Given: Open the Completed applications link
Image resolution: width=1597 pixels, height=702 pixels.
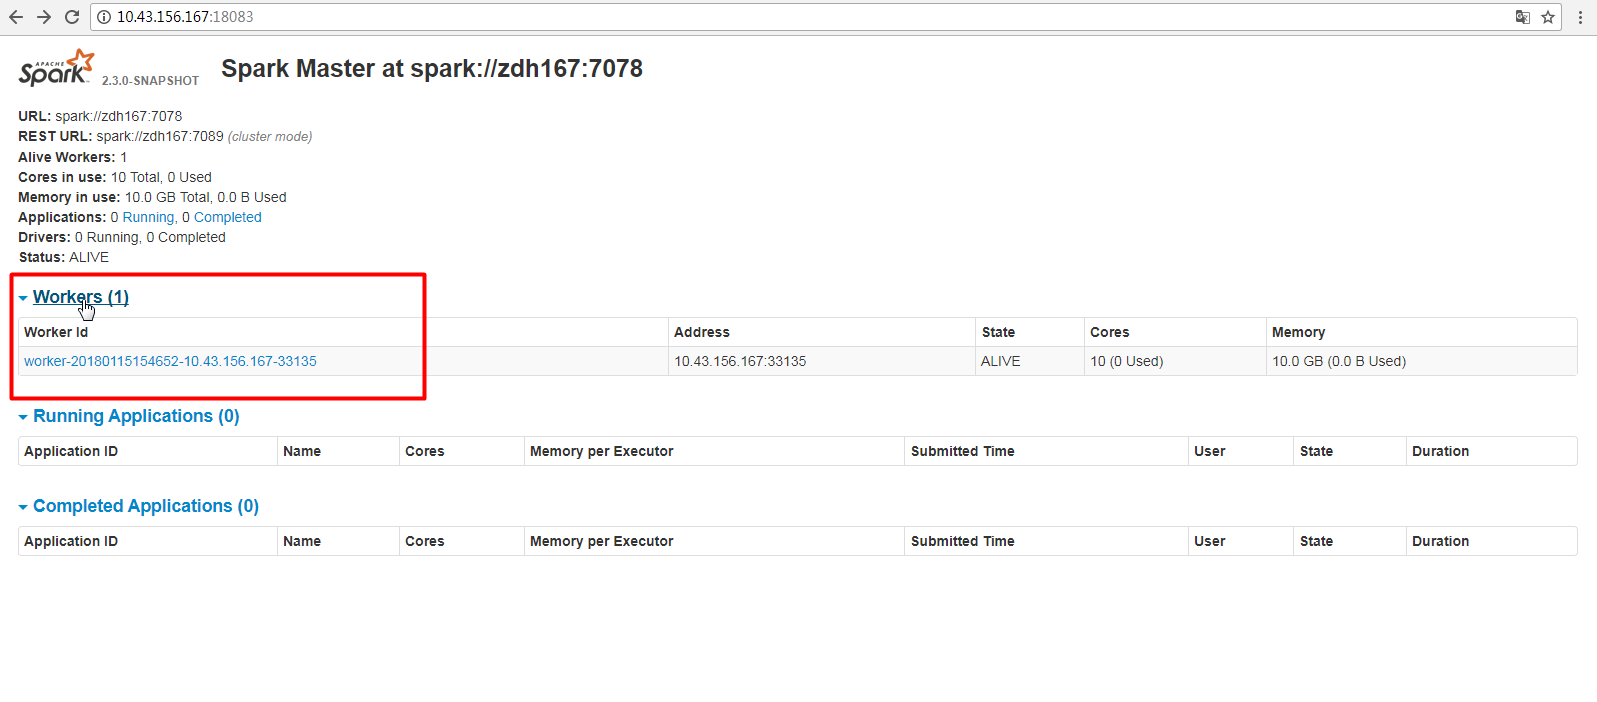Looking at the screenshot, I should pos(228,217).
